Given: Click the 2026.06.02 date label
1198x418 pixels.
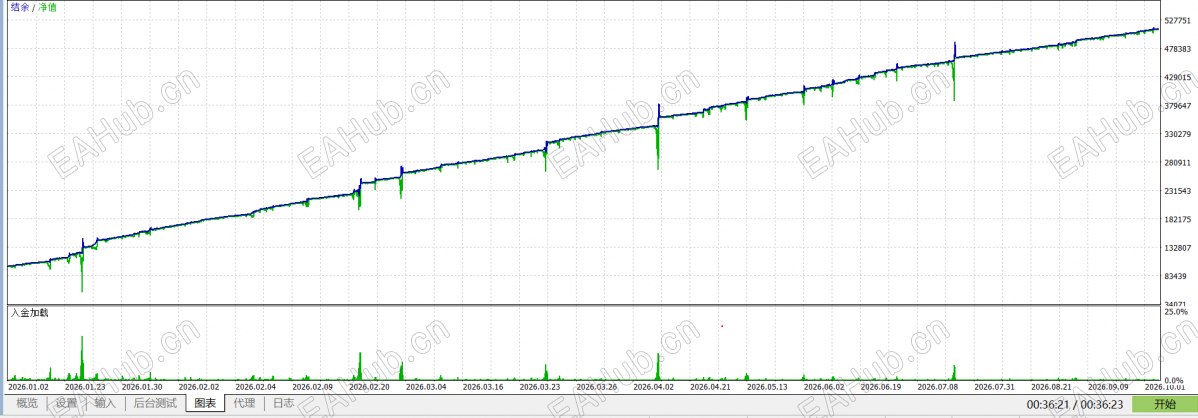Looking at the screenshot, I should [826, 387].
